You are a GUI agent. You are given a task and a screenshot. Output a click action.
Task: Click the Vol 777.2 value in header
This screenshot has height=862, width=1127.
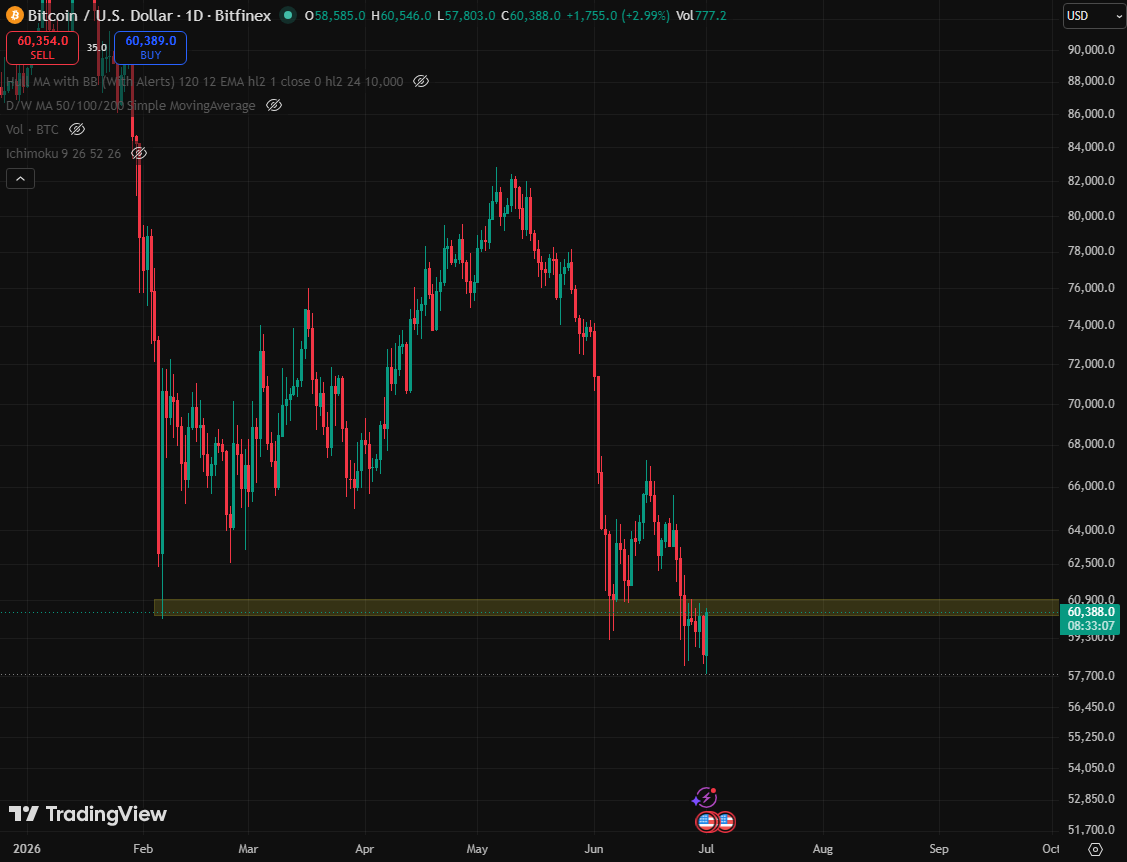pos(701,15)
